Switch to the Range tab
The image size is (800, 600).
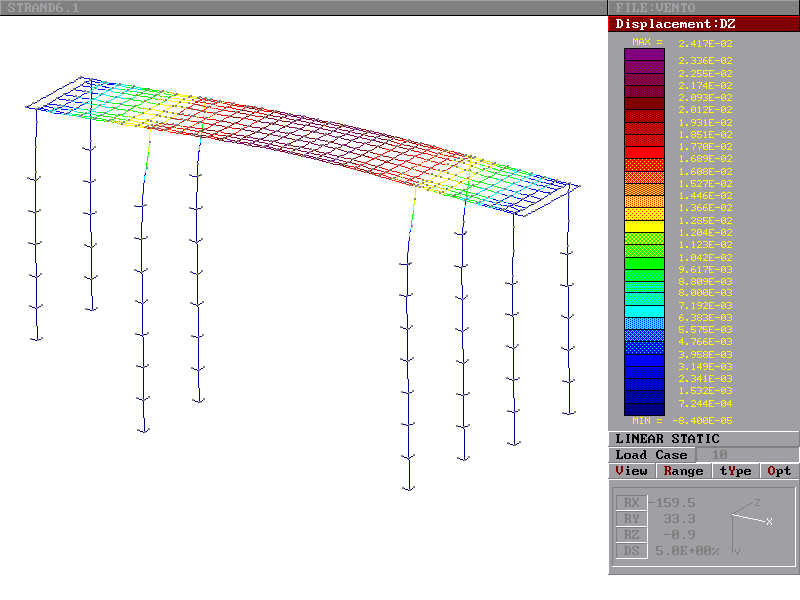pyautogui.click(x=683, y=471)
